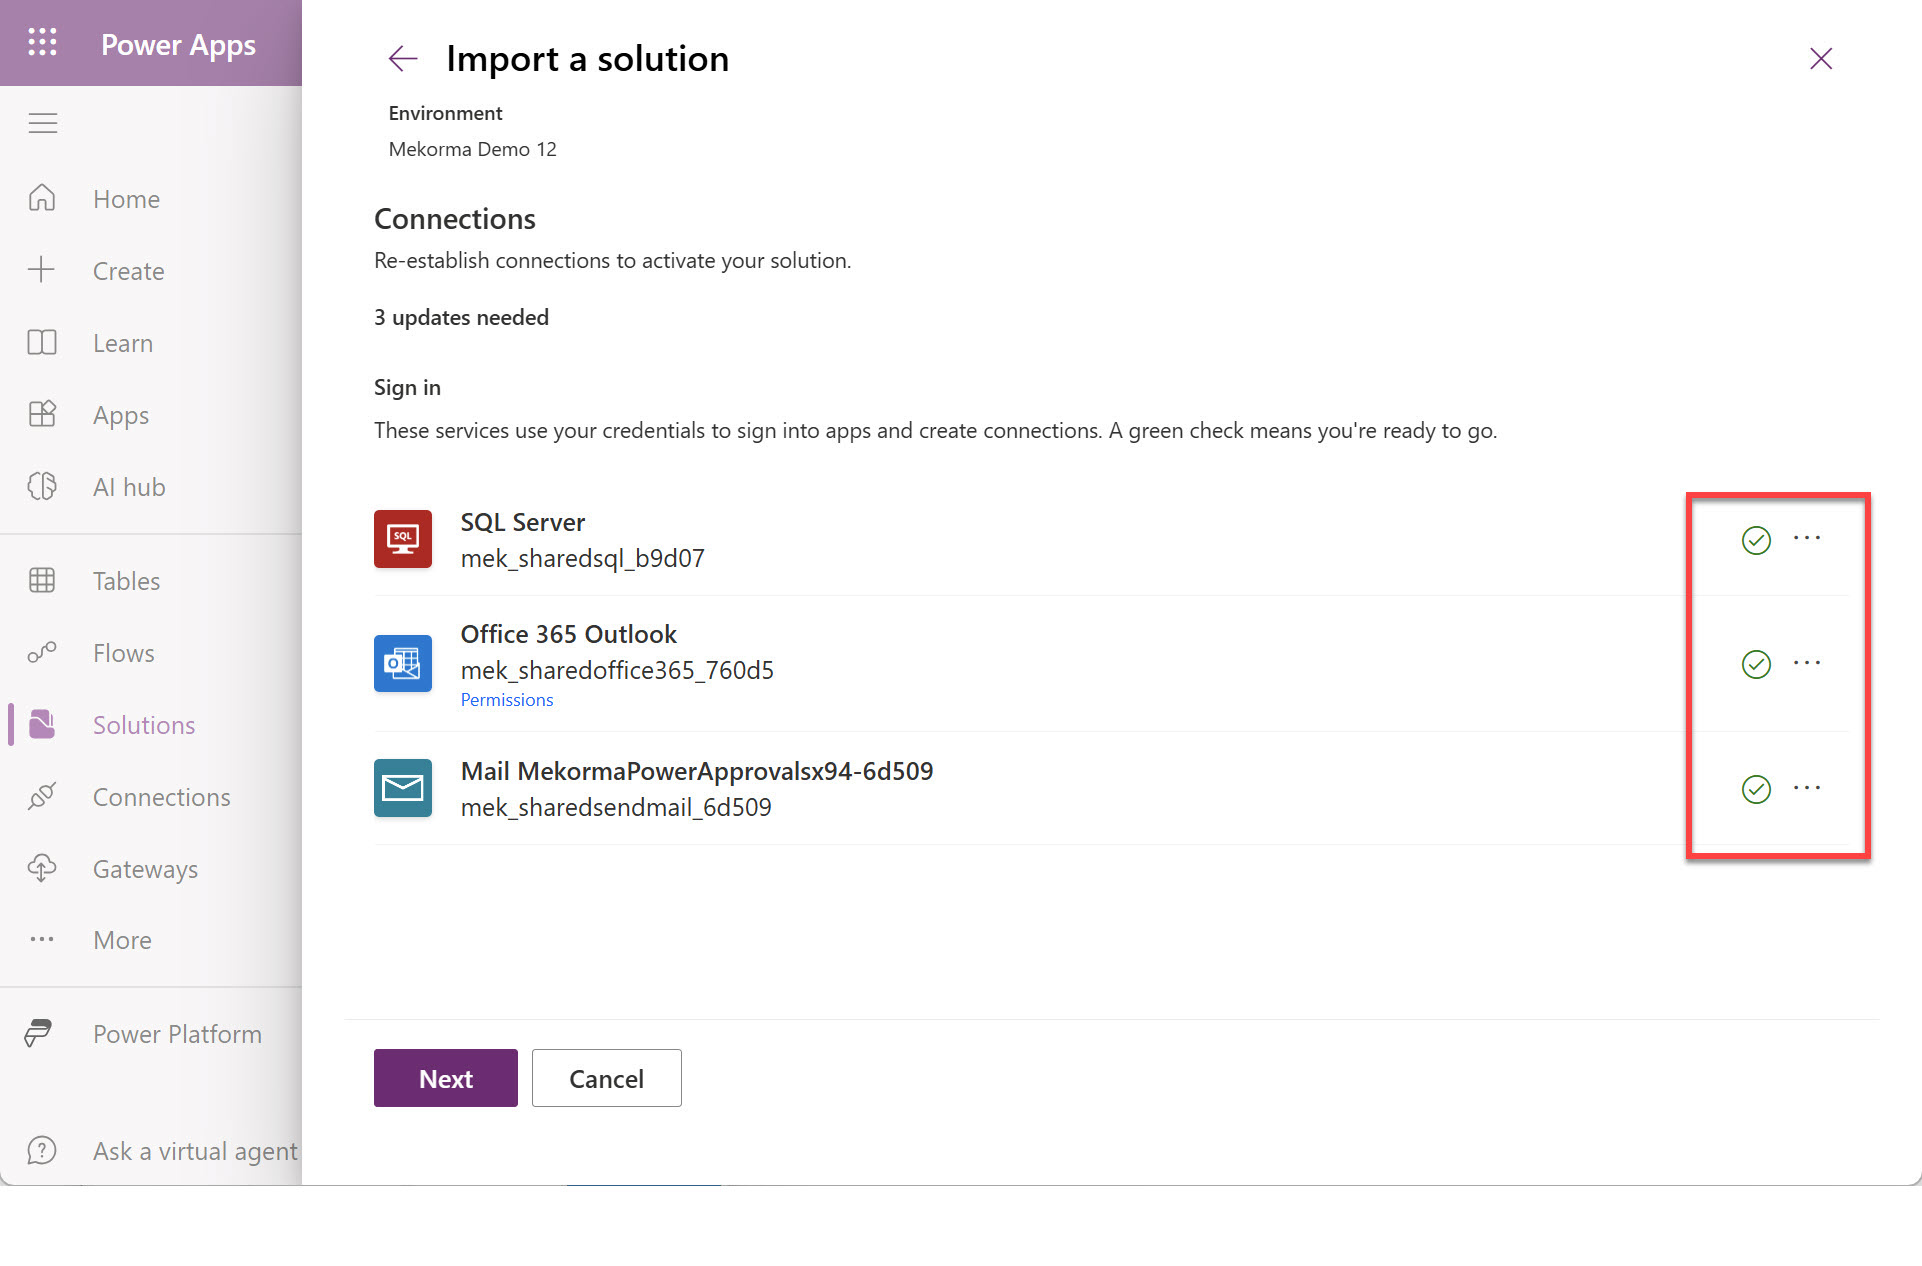This screenshot has height=1266, width=1922.
Task: Click the green check for Office 365 Outlook
Action: pos(1756,664)
